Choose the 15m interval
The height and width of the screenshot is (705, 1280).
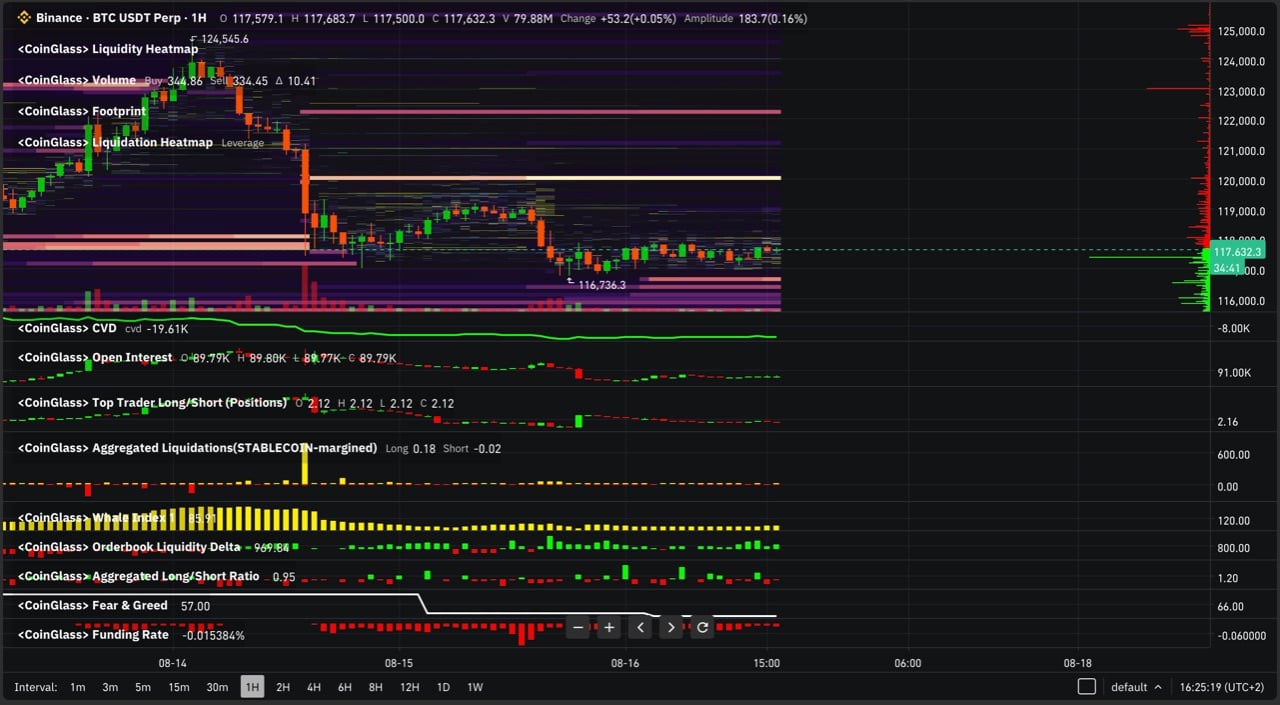tap(178, 687)
